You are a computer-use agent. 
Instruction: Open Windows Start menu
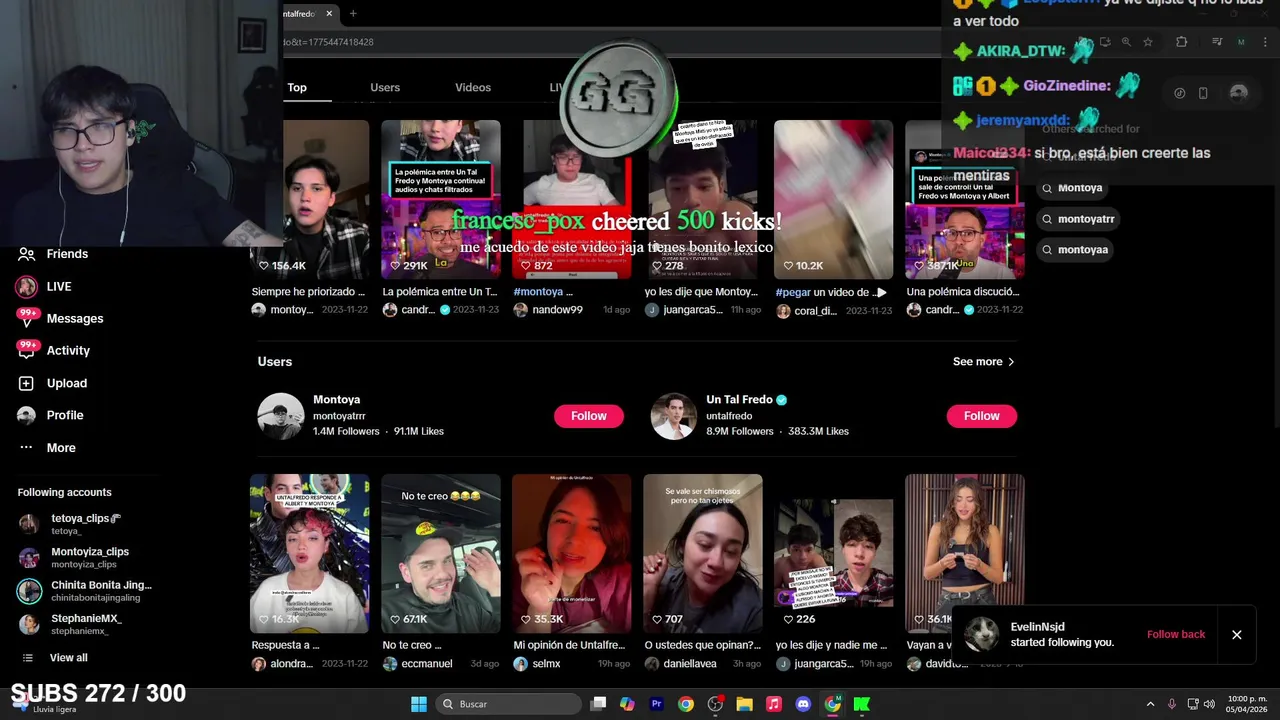pyautogui.click(x=419, y=704)
